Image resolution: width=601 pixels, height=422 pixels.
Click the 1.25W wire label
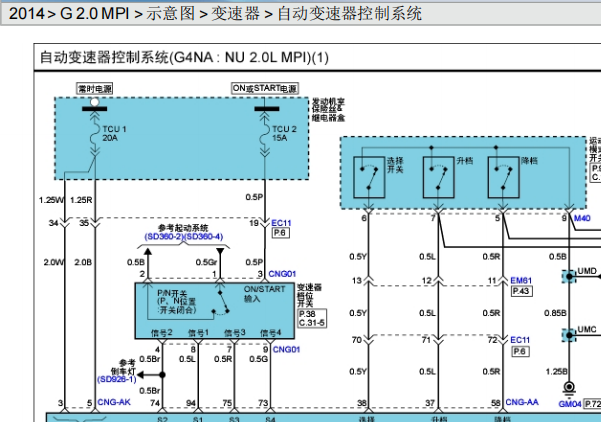click(52, 200)
